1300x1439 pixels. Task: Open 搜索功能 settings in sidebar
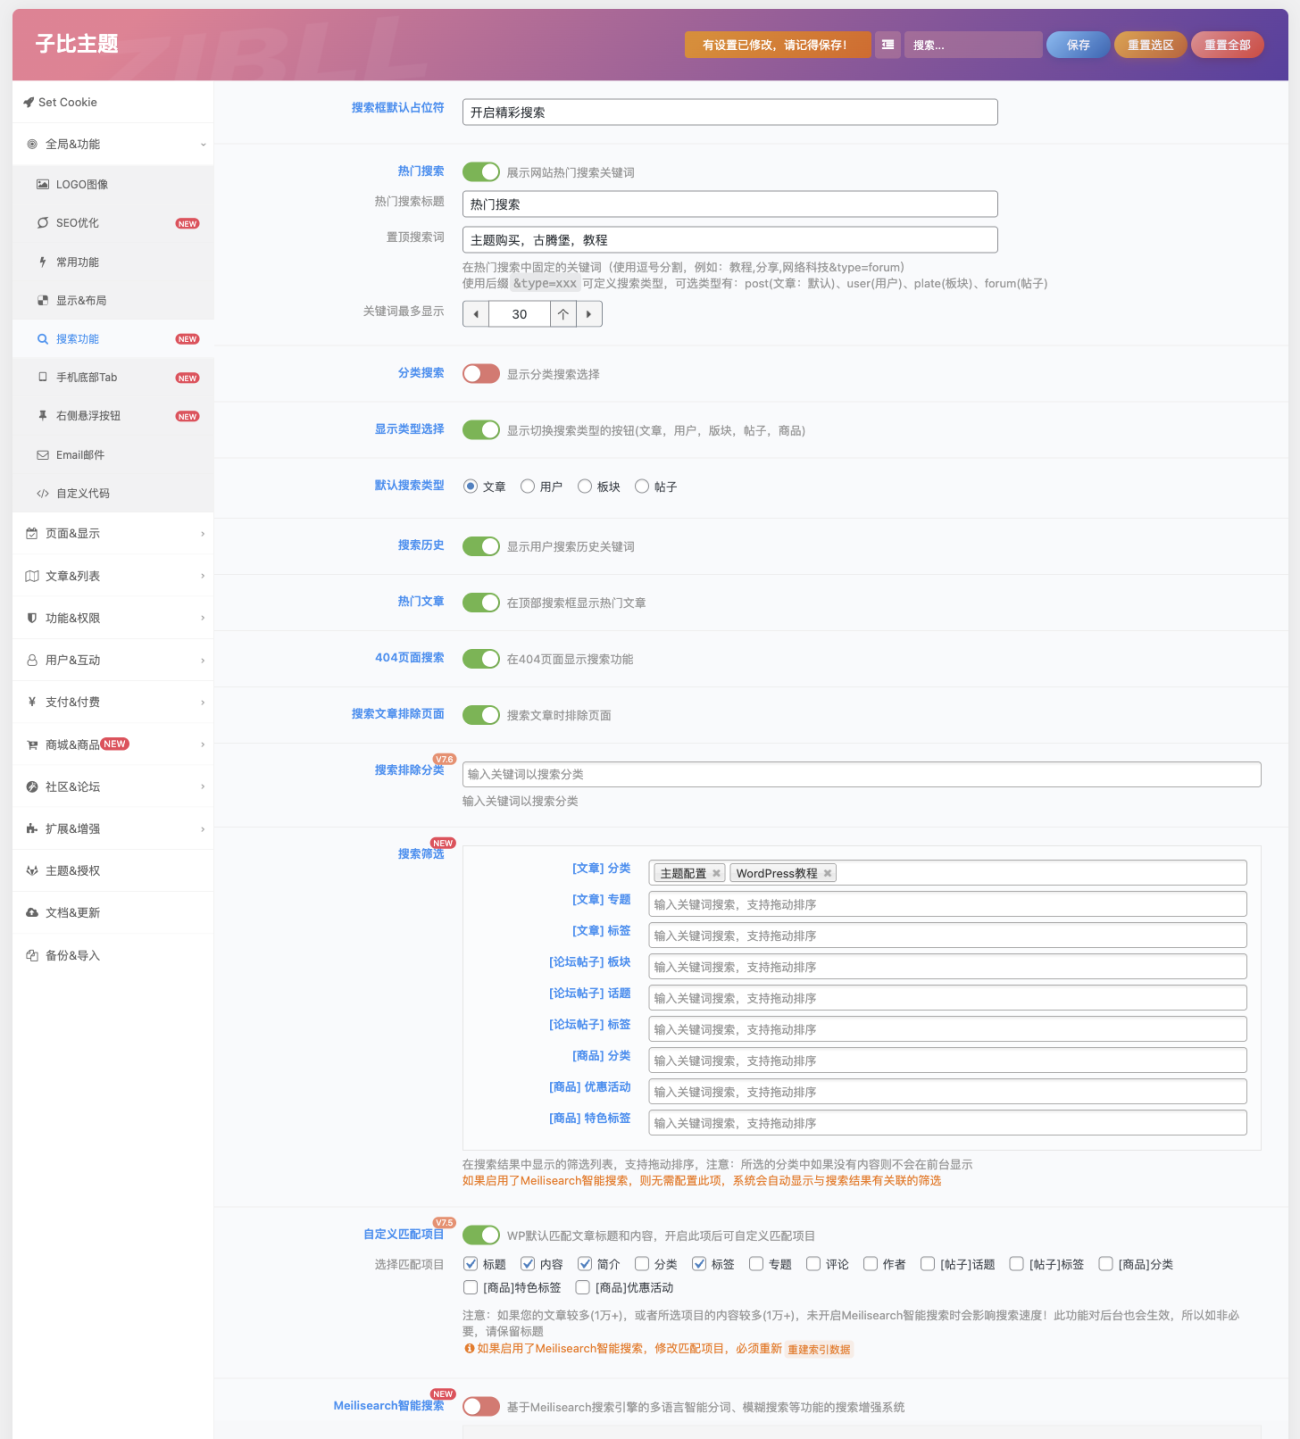[41, 339]
